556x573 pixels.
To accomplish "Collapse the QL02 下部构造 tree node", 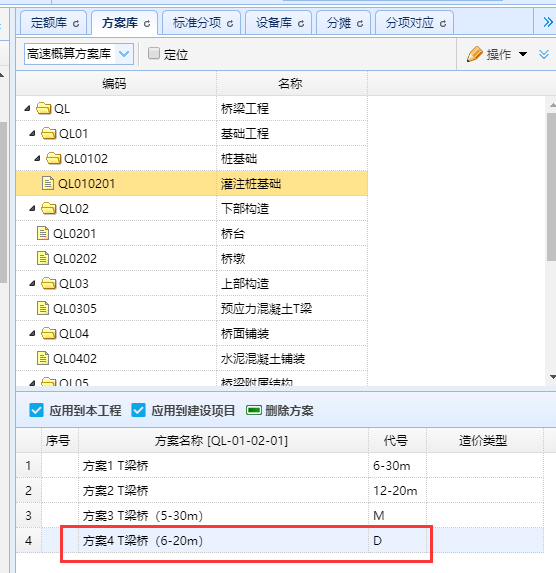I will 32,209.
